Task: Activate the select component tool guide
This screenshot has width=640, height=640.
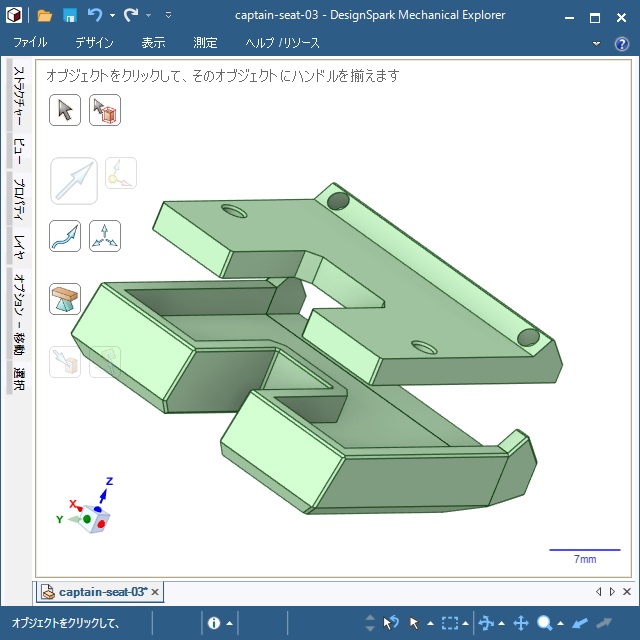Action: pos(105,110)
